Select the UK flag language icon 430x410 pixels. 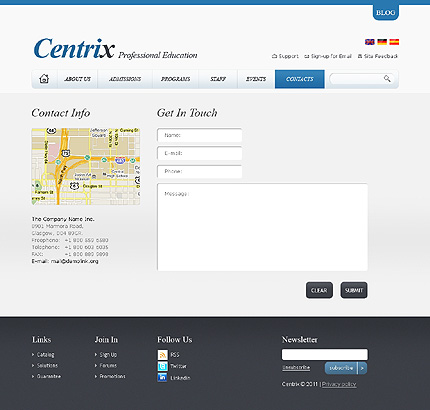tap(370, 42)
